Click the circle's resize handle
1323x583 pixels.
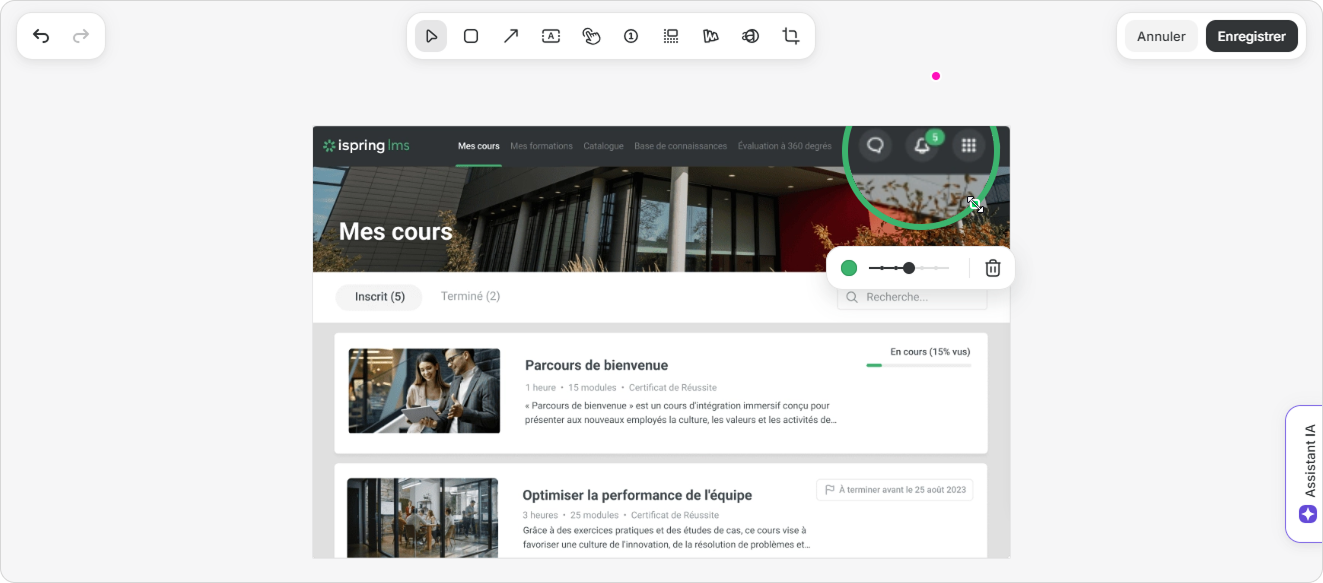975,205
